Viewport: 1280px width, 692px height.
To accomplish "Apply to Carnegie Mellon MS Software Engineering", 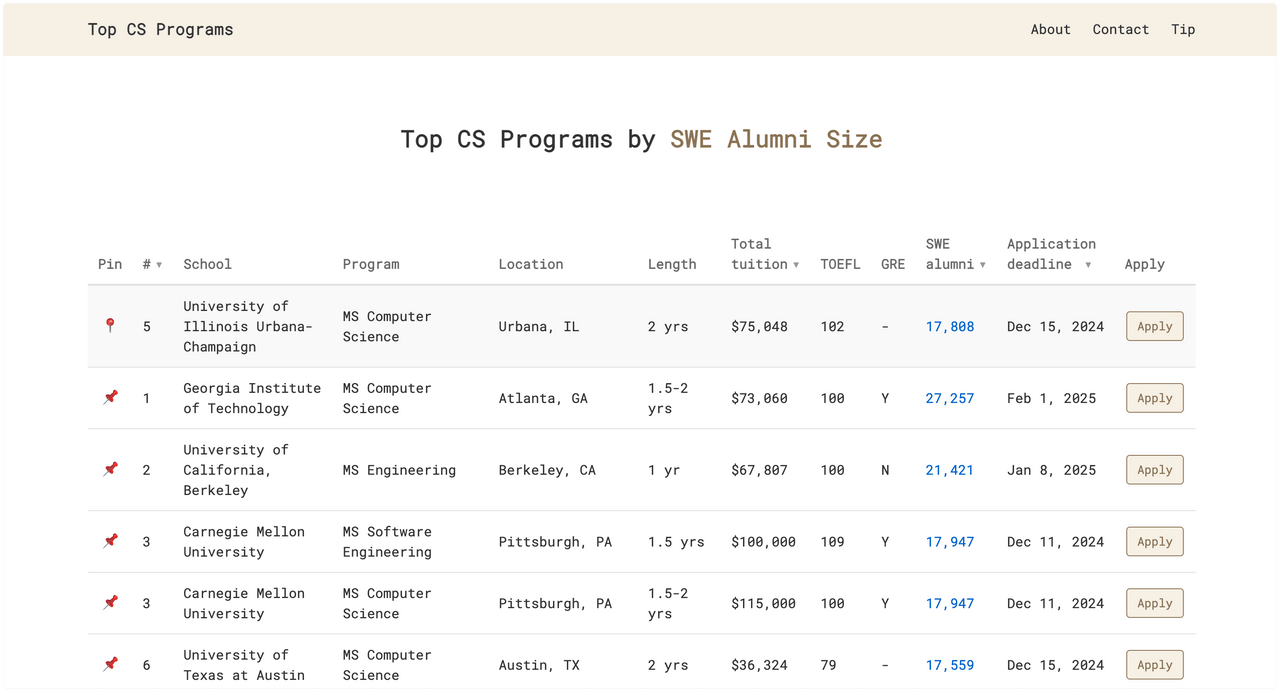I will pos(1154,542).
